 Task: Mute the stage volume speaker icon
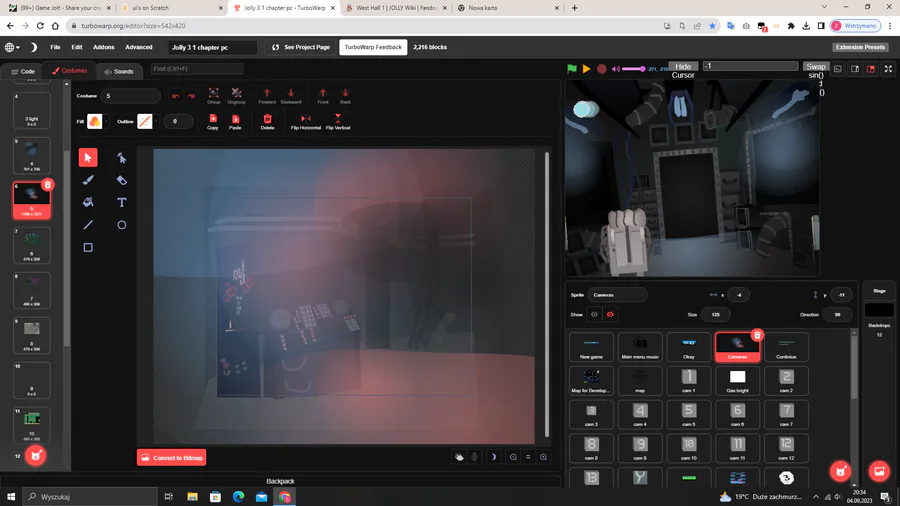[x=616, y=69]
